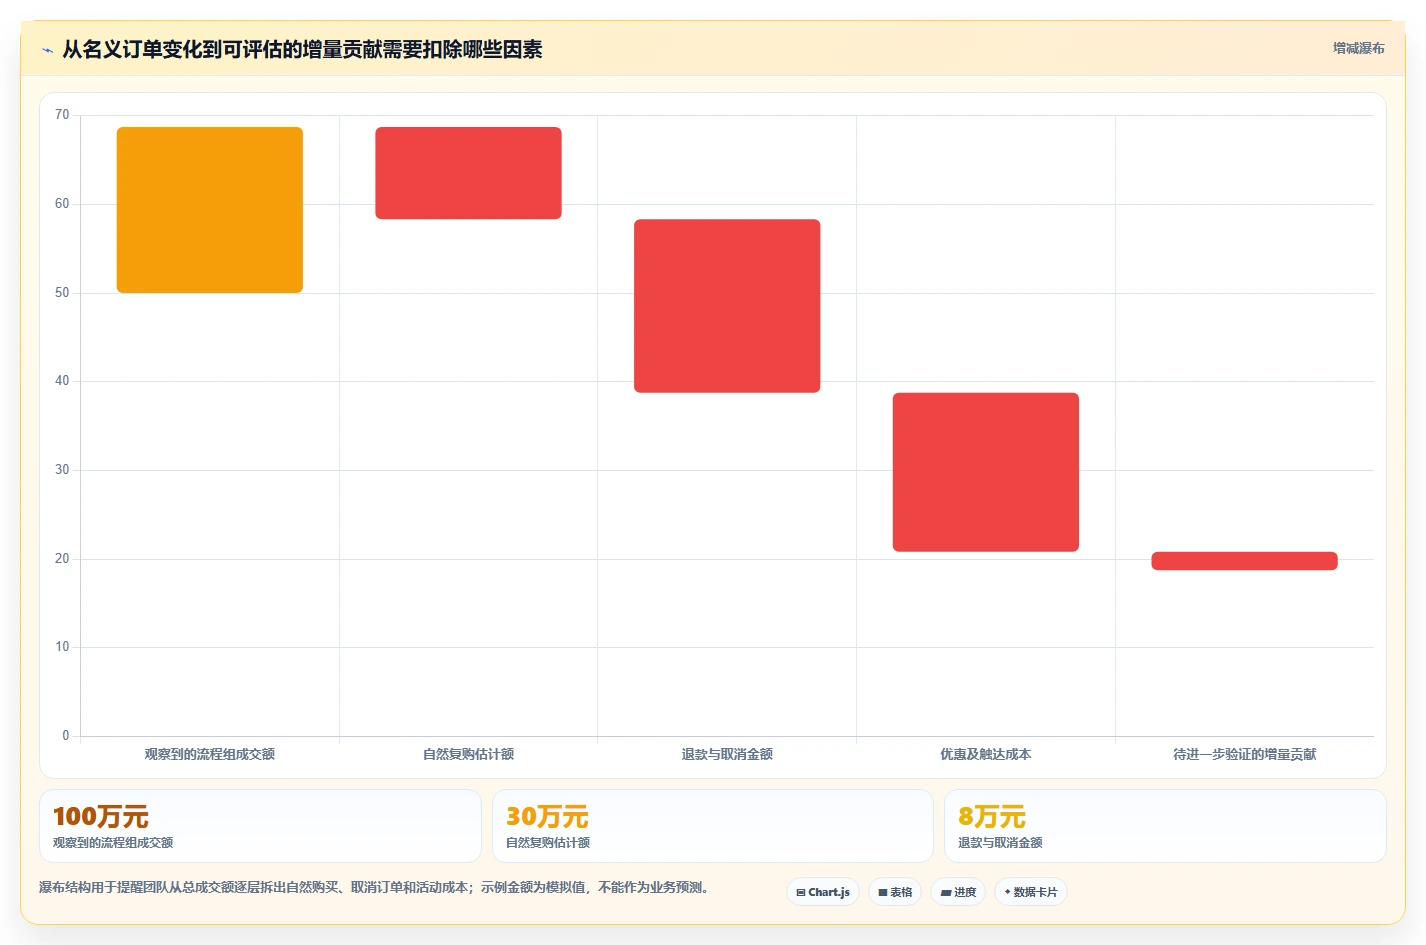Viewport: 1426px width, 945px height.
Task: Select the 表格 tag
Action: pyautogui.click(x=895, y=892)
